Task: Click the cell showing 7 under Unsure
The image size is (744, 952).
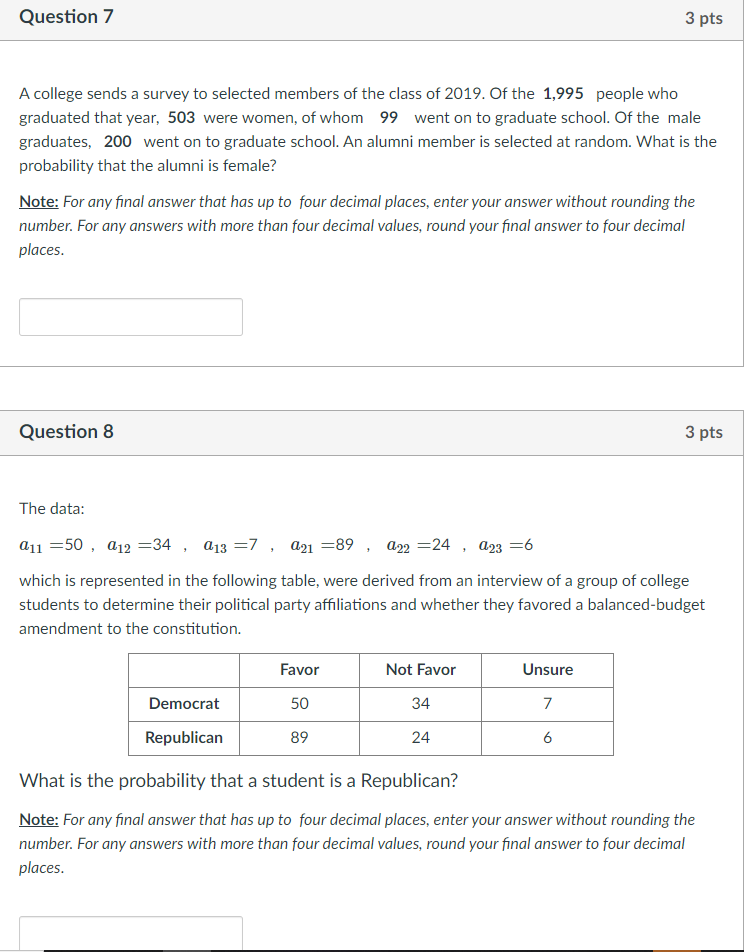Action: (547, 703)
